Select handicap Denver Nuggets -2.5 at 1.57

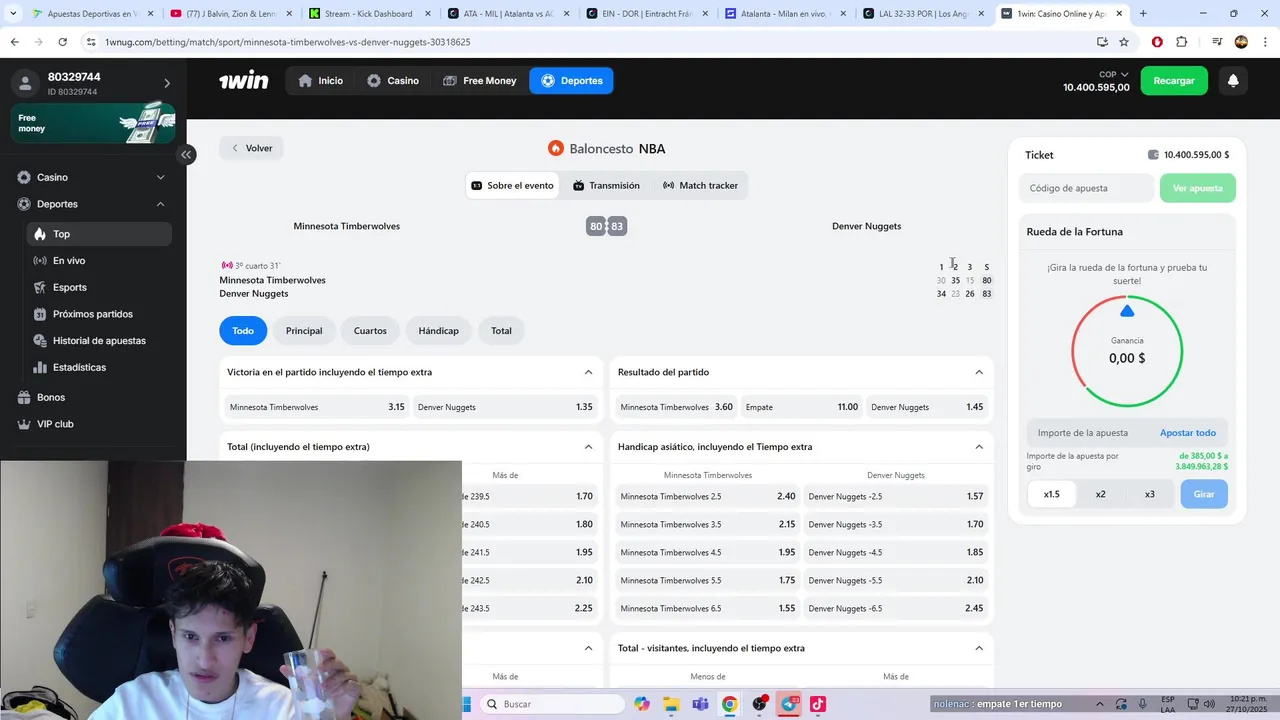(896, 496)
